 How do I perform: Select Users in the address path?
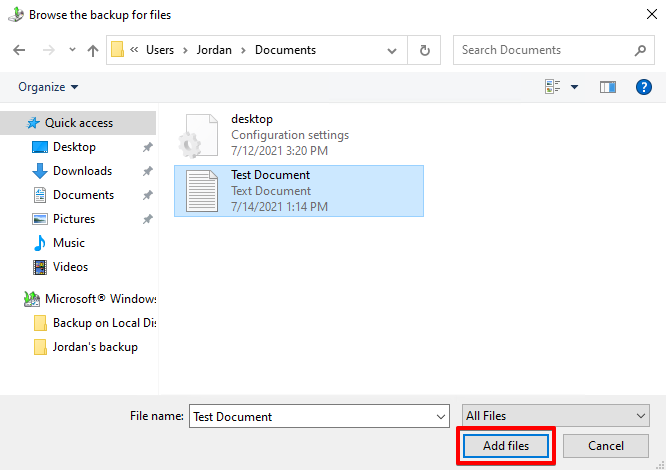[x=160, y=50]
